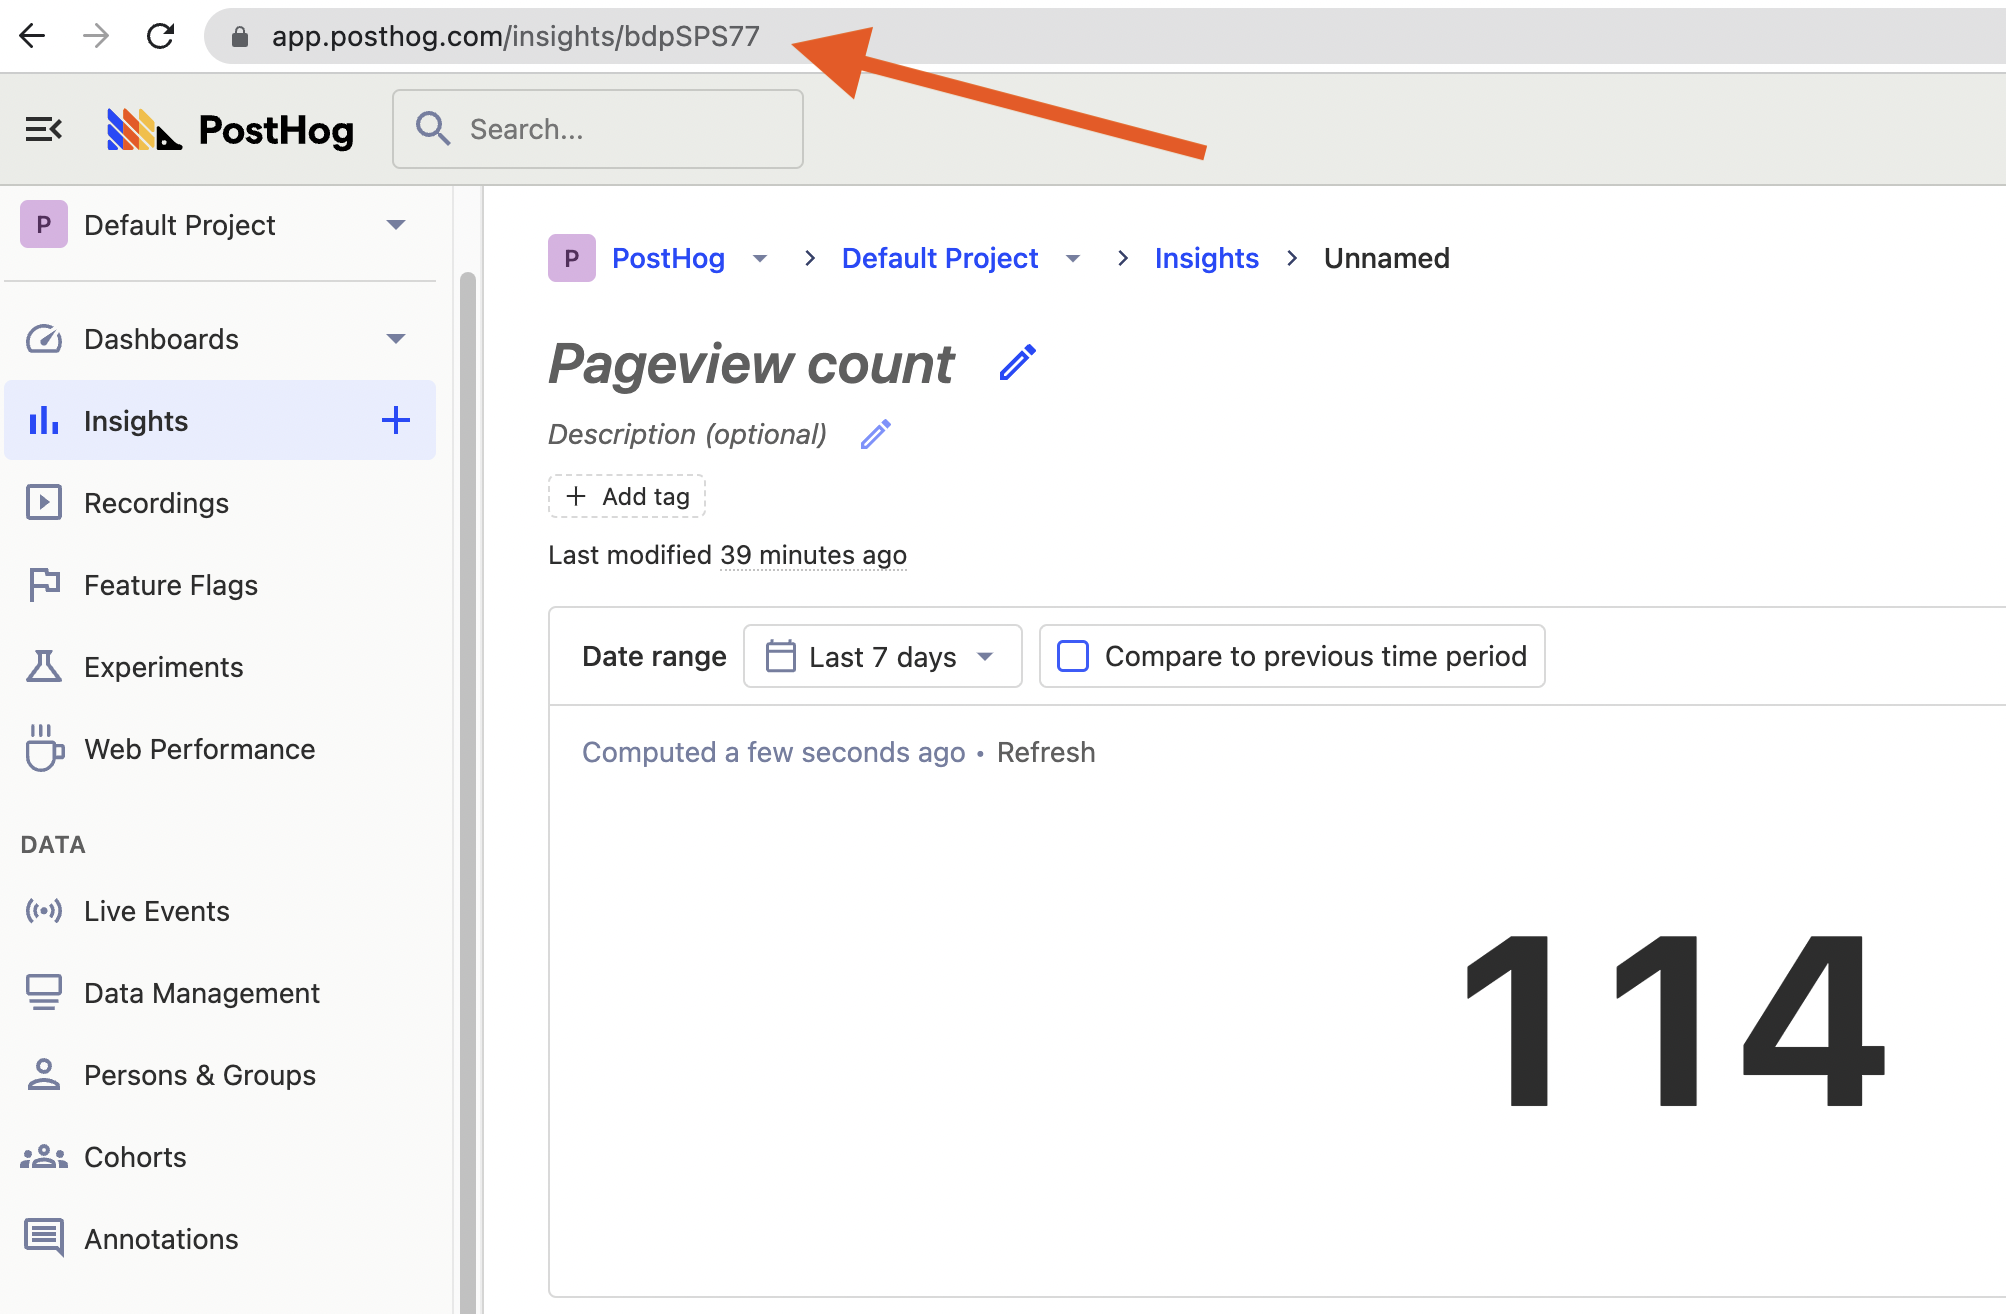Screen dimensions: 2006x1314
Task: Open Recordings from the sidebar
Action: click(156, 503)
